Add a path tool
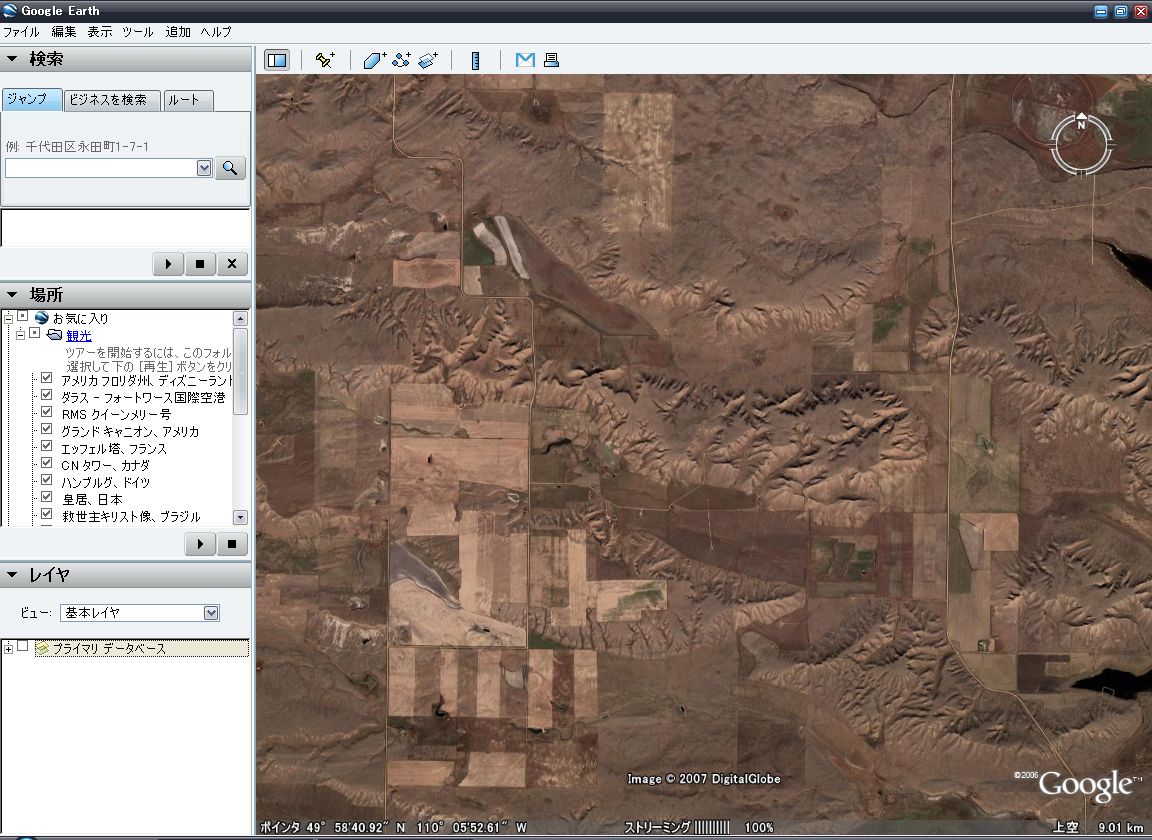This screenshot has height=840, width=1152. pos(401,60)
